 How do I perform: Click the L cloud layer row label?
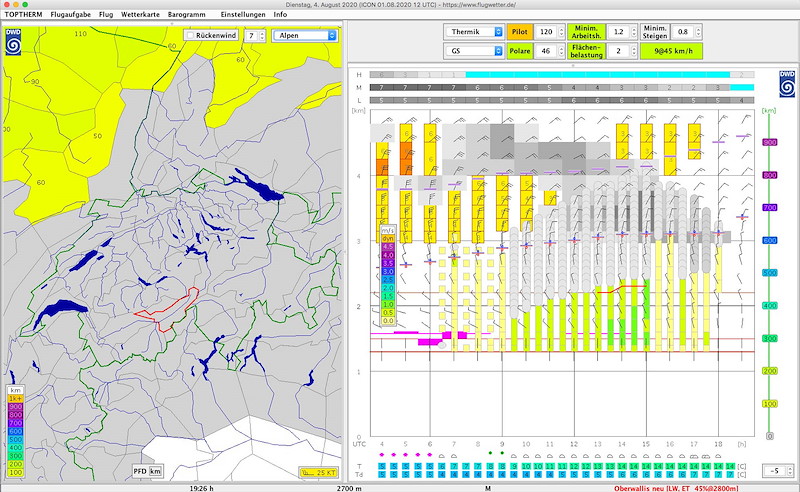(359, 101)
